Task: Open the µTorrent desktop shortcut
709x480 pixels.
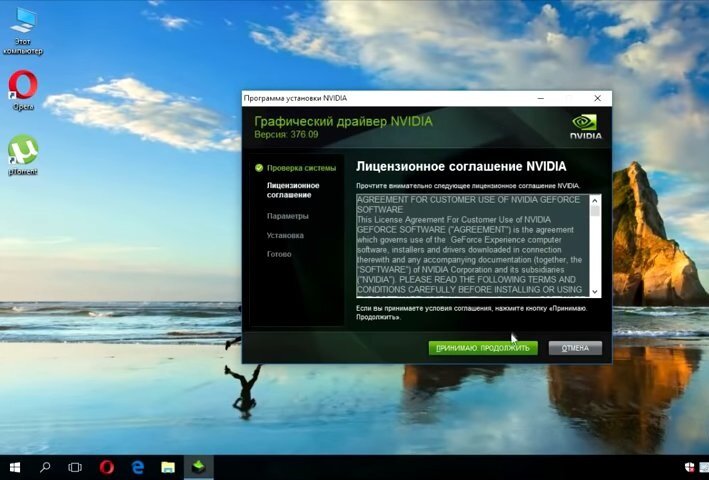Action: pyautogui.click(x=23, y=155)
